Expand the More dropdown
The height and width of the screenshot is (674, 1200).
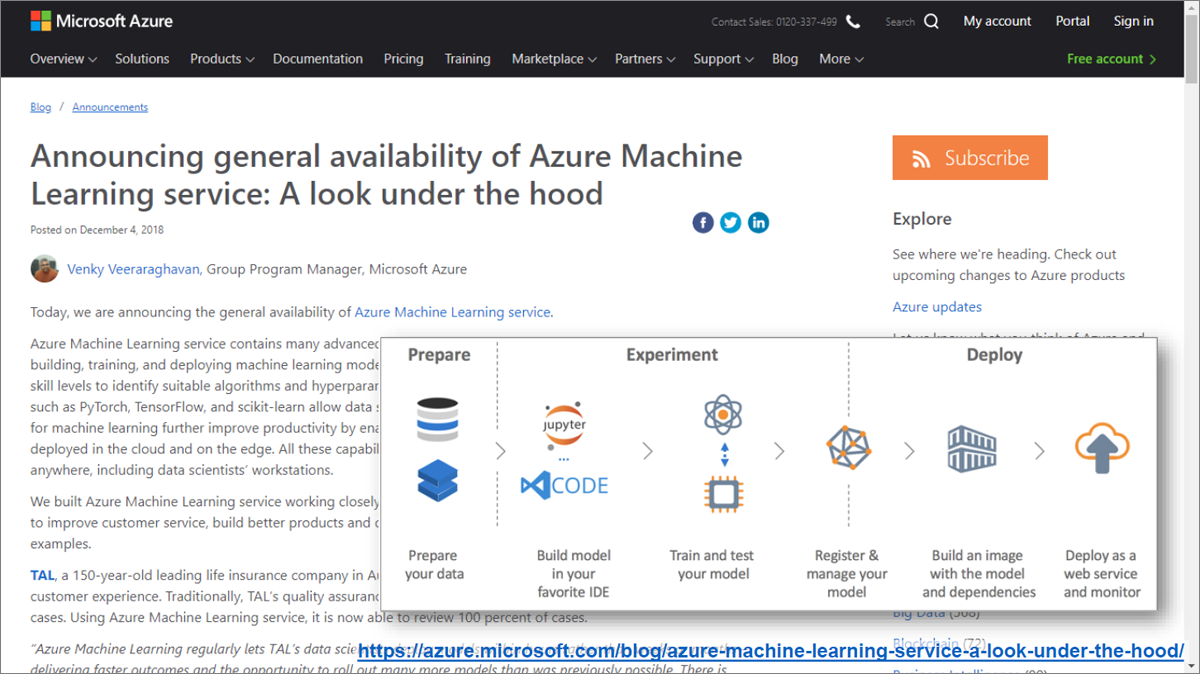(x=841, y=59)
